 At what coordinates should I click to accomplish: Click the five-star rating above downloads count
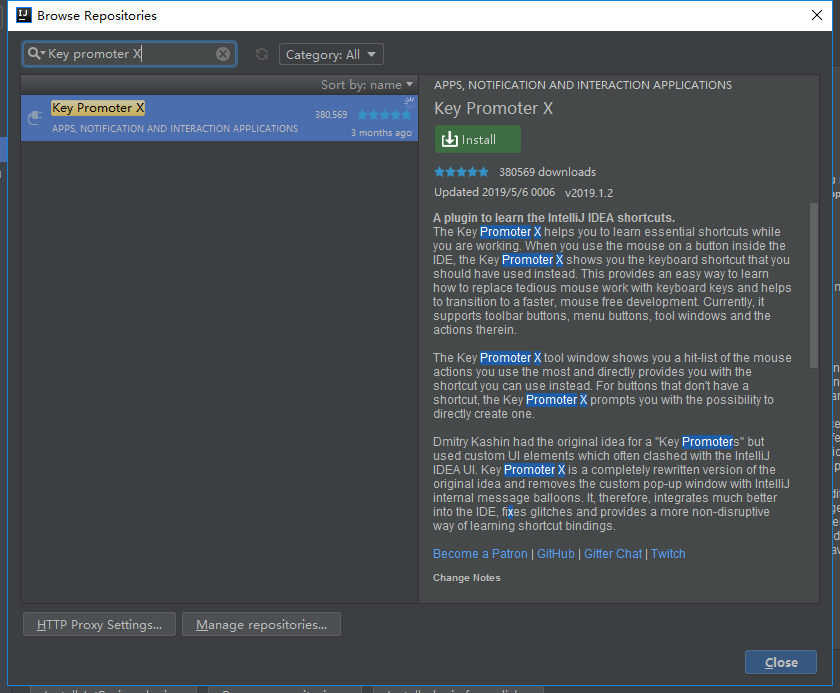point(461,172)
